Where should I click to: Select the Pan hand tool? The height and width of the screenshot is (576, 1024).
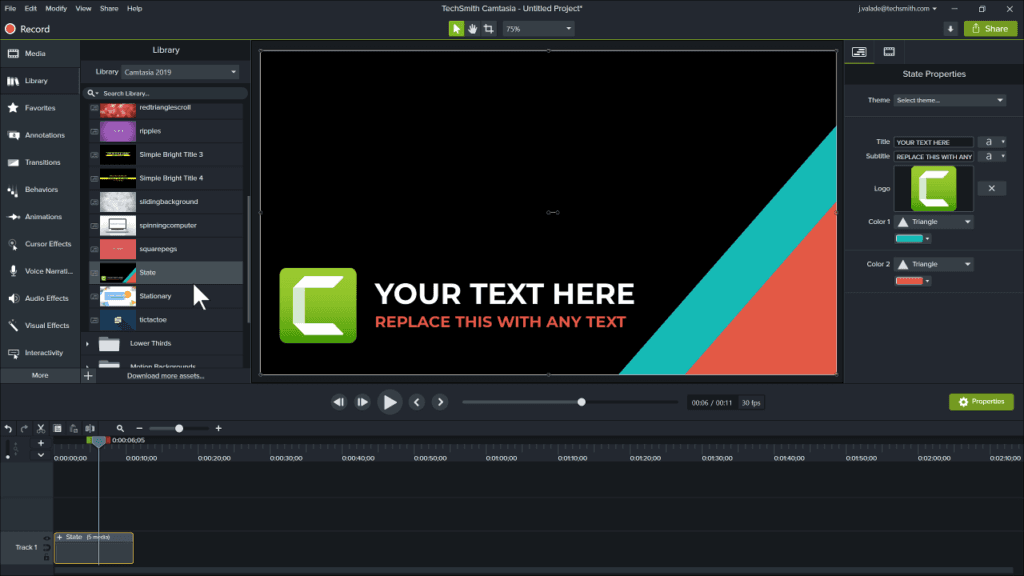click(472, 29)
